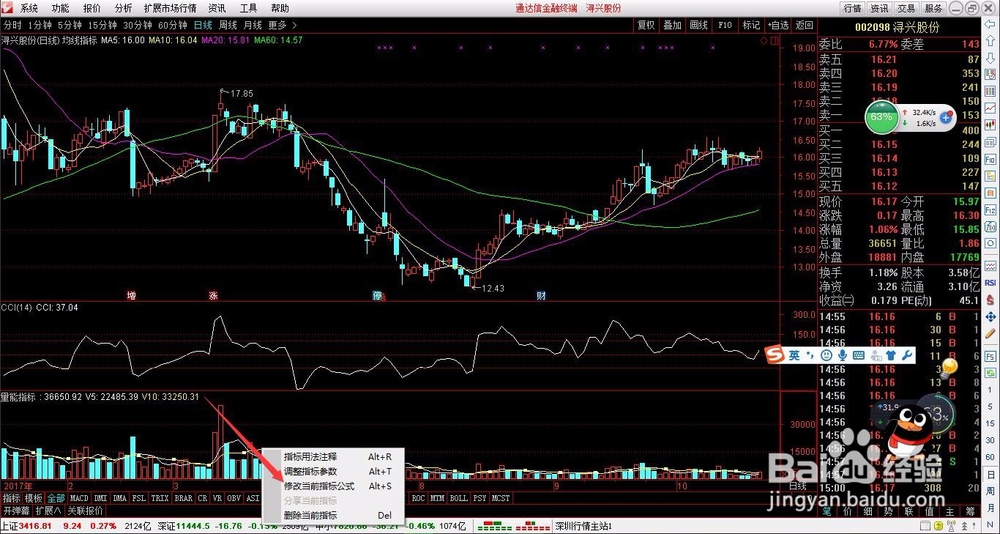Click the blue four-way move arrows icon

(990, 317)
